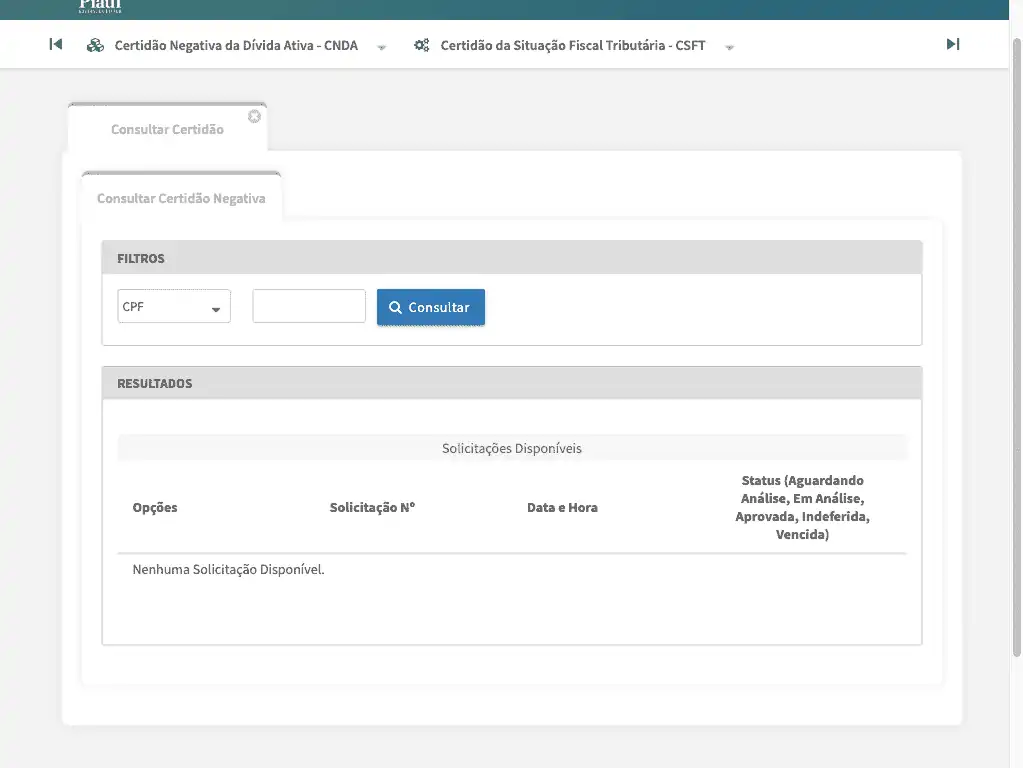Image resolution: width=1023 pixels, height=768 pixels.
Task: Select the Consultar Certidão Negativa tab
Action: click(x=181, y=198)
